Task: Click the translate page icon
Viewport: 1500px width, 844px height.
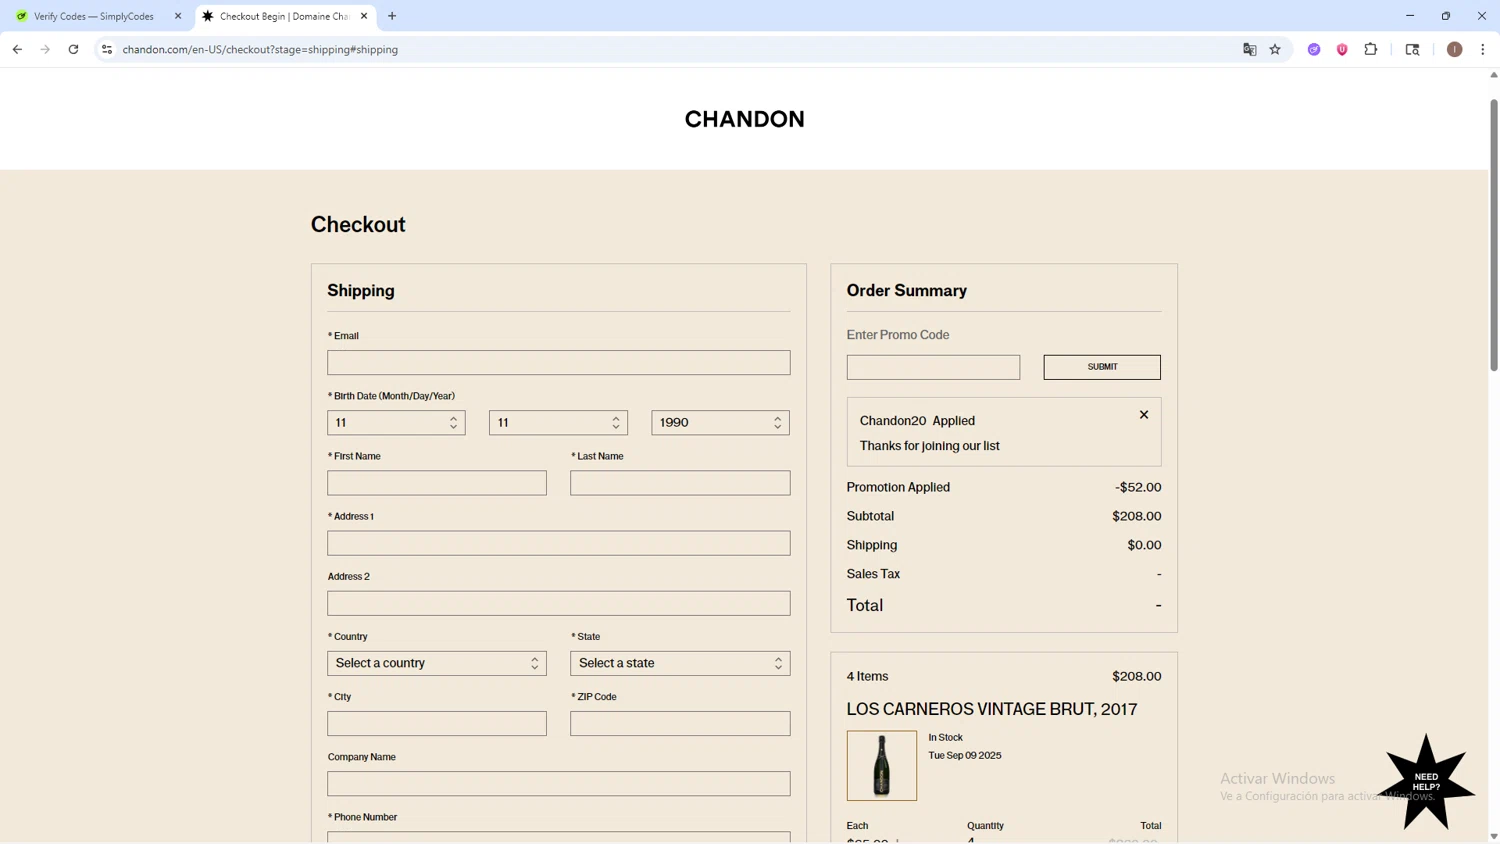Action: [x=1249, y=49]
